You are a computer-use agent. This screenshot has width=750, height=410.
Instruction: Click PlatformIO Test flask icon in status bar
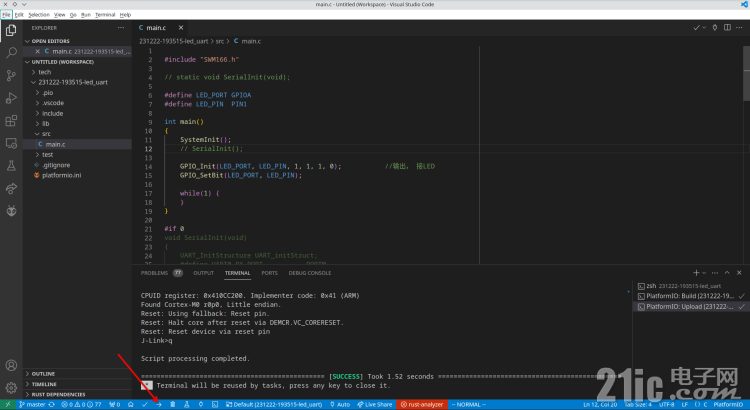coord(187,404)
